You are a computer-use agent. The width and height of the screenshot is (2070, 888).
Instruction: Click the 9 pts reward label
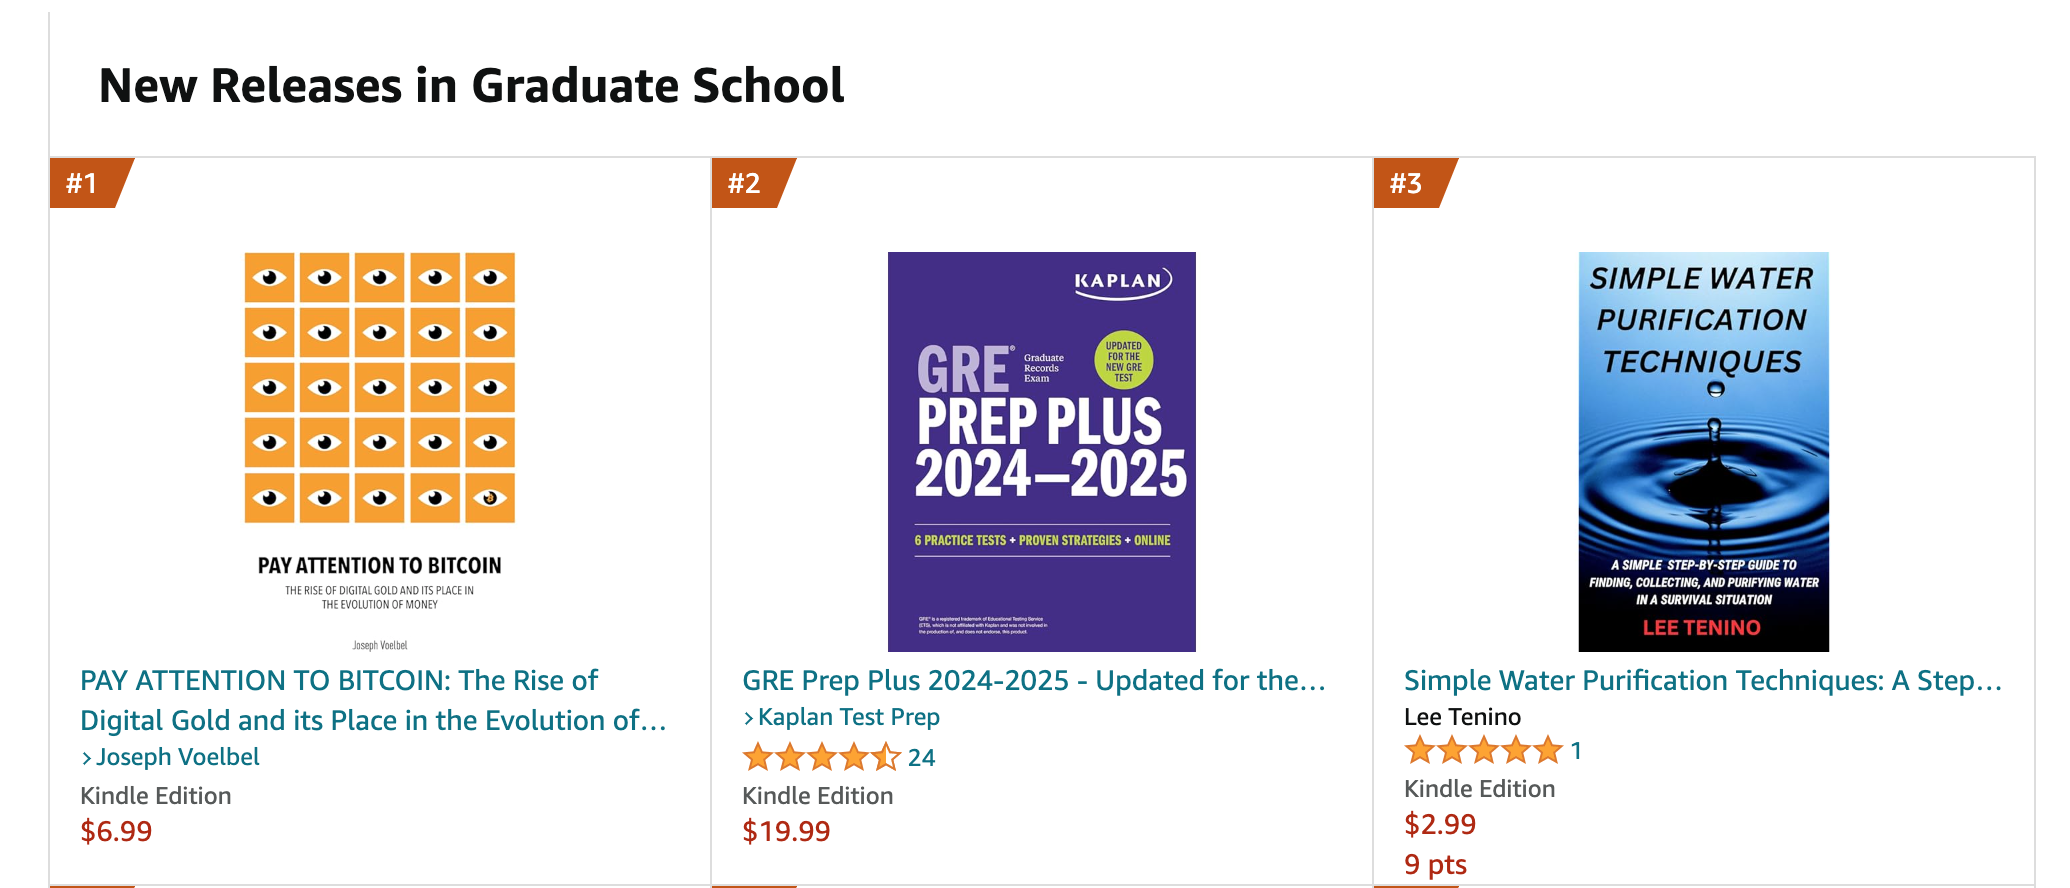[1434, 864]
